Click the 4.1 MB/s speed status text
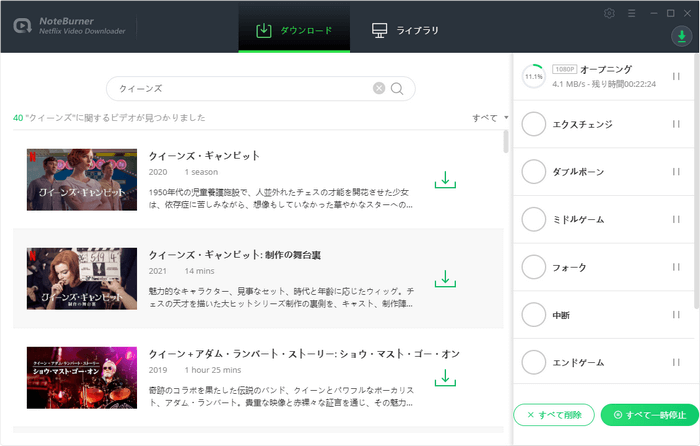 point(604,84)
